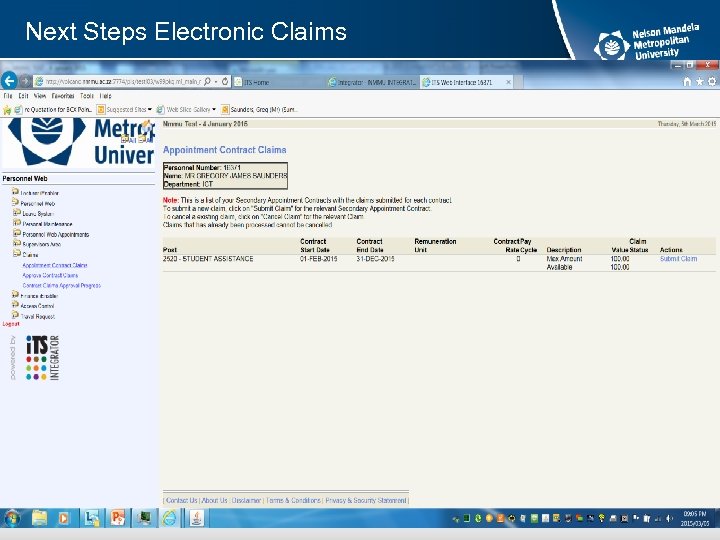Open the Tools menu
720x540 pixels.
tap(87, 96)
